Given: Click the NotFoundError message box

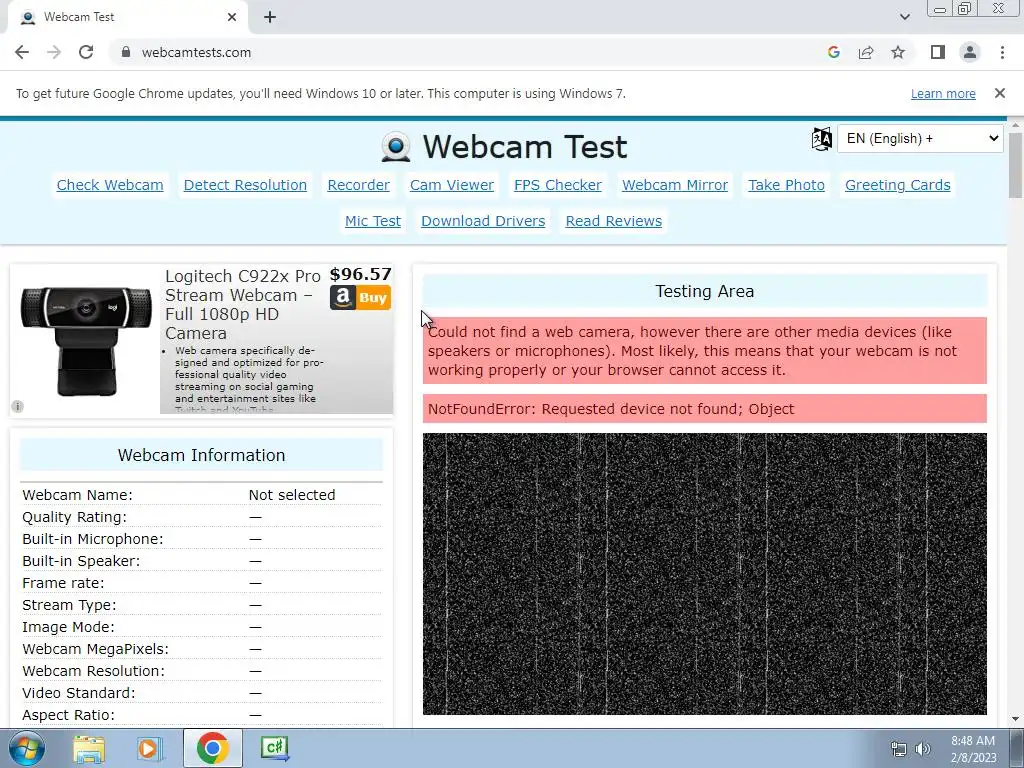Looking at the screenshot, I should tap(705, 409).
